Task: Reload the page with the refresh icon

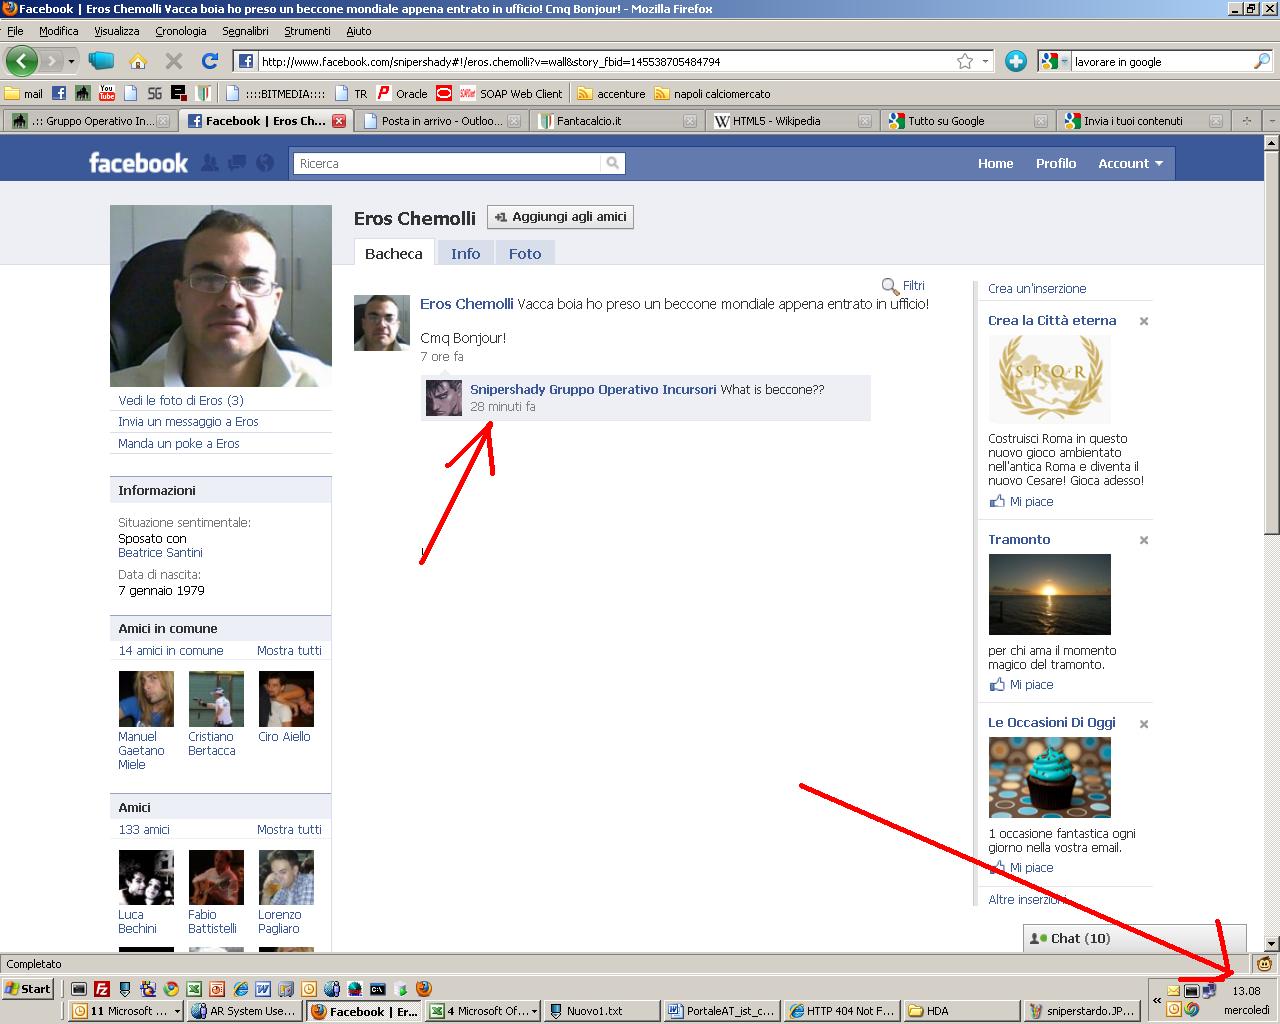Action: [x=210, y=61]
